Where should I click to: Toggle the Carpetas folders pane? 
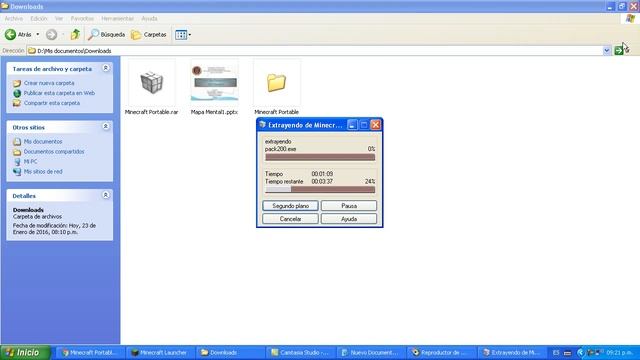click(x=149, y=35)
